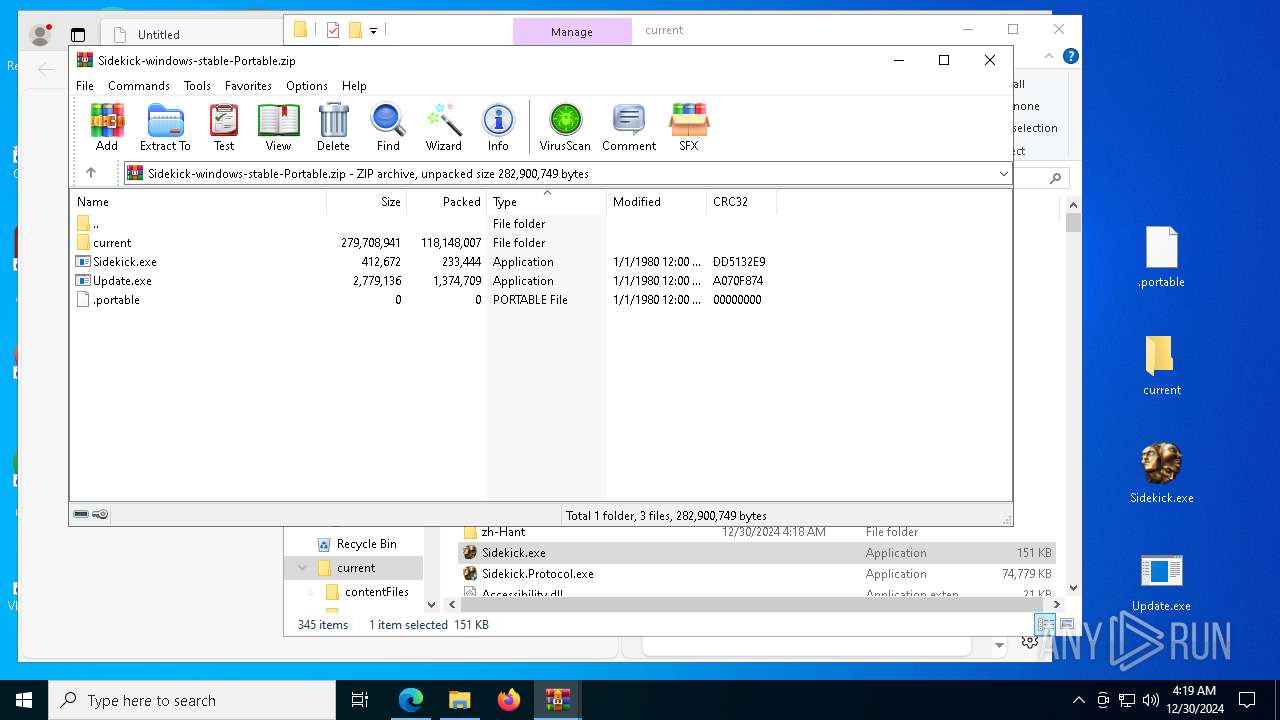Open the Tools menu
This screenshot has height=720, width=1280.
click(197, 86)
